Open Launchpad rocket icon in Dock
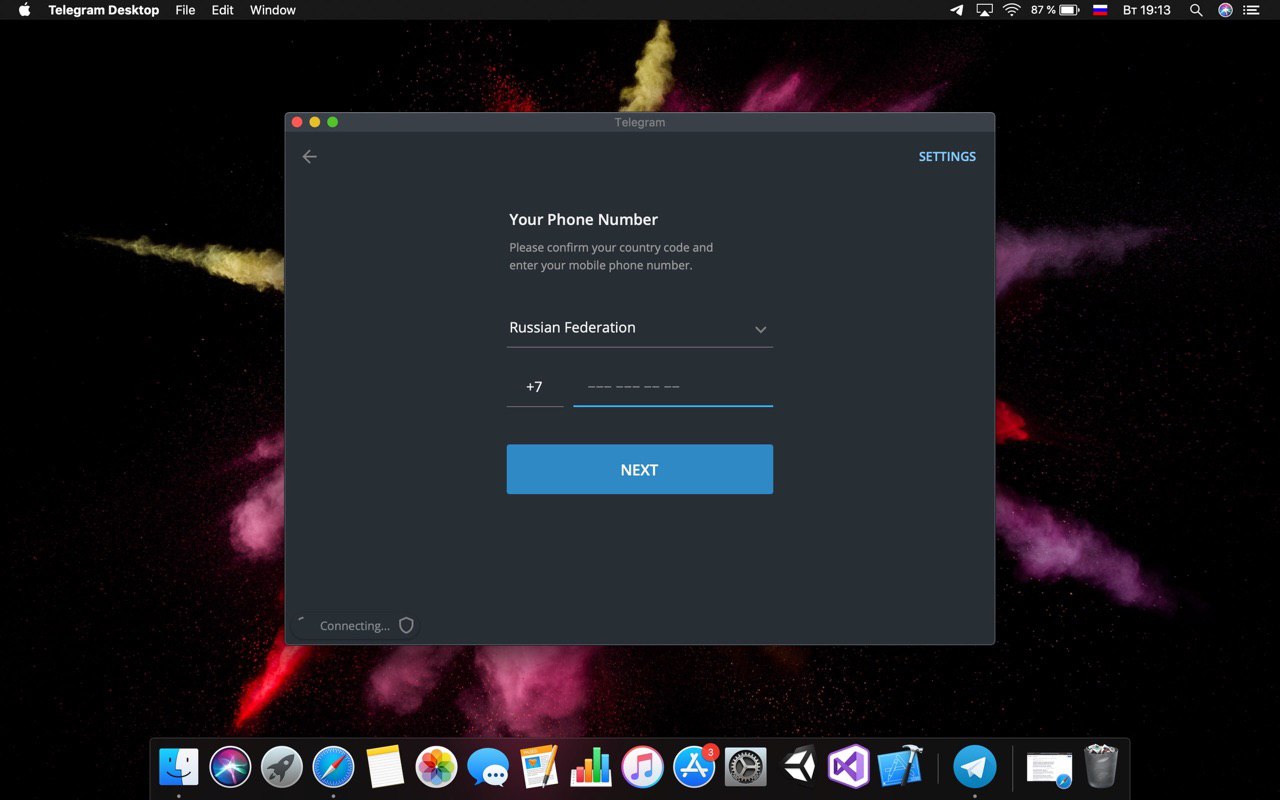 click(x=282, y=767)
